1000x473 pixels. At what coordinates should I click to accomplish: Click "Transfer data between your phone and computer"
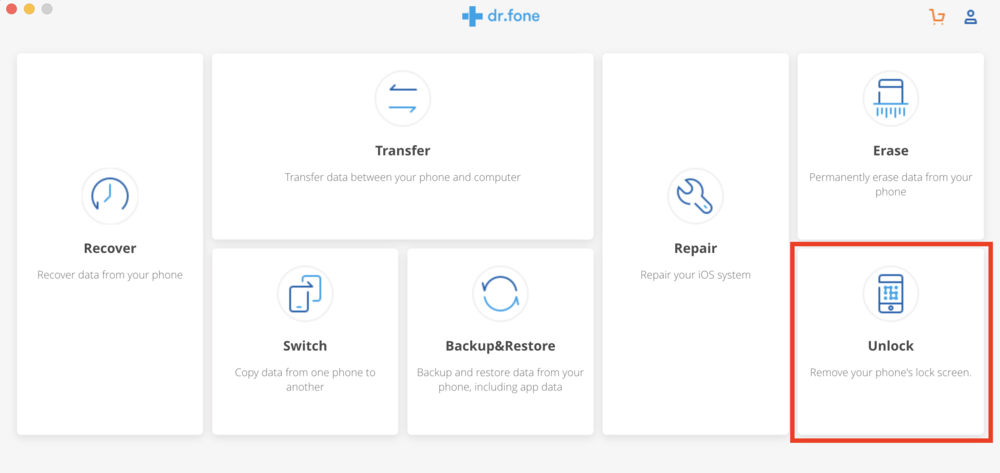(402, 177)
